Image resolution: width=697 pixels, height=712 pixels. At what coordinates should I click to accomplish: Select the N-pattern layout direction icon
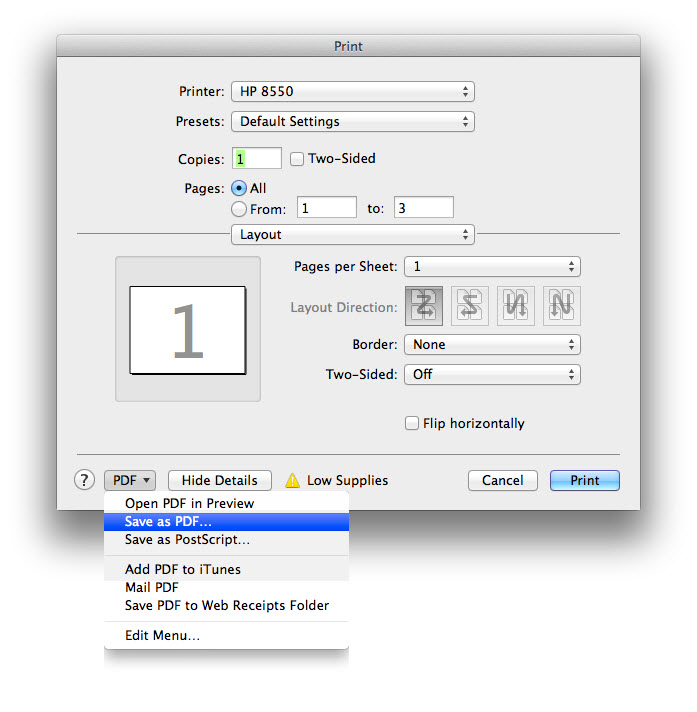click(561, 307)
